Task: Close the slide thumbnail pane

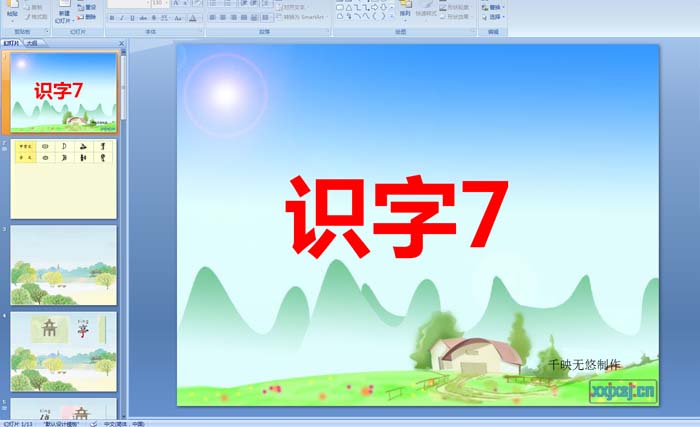Action: pyautogui.click(x=121, y=44)
